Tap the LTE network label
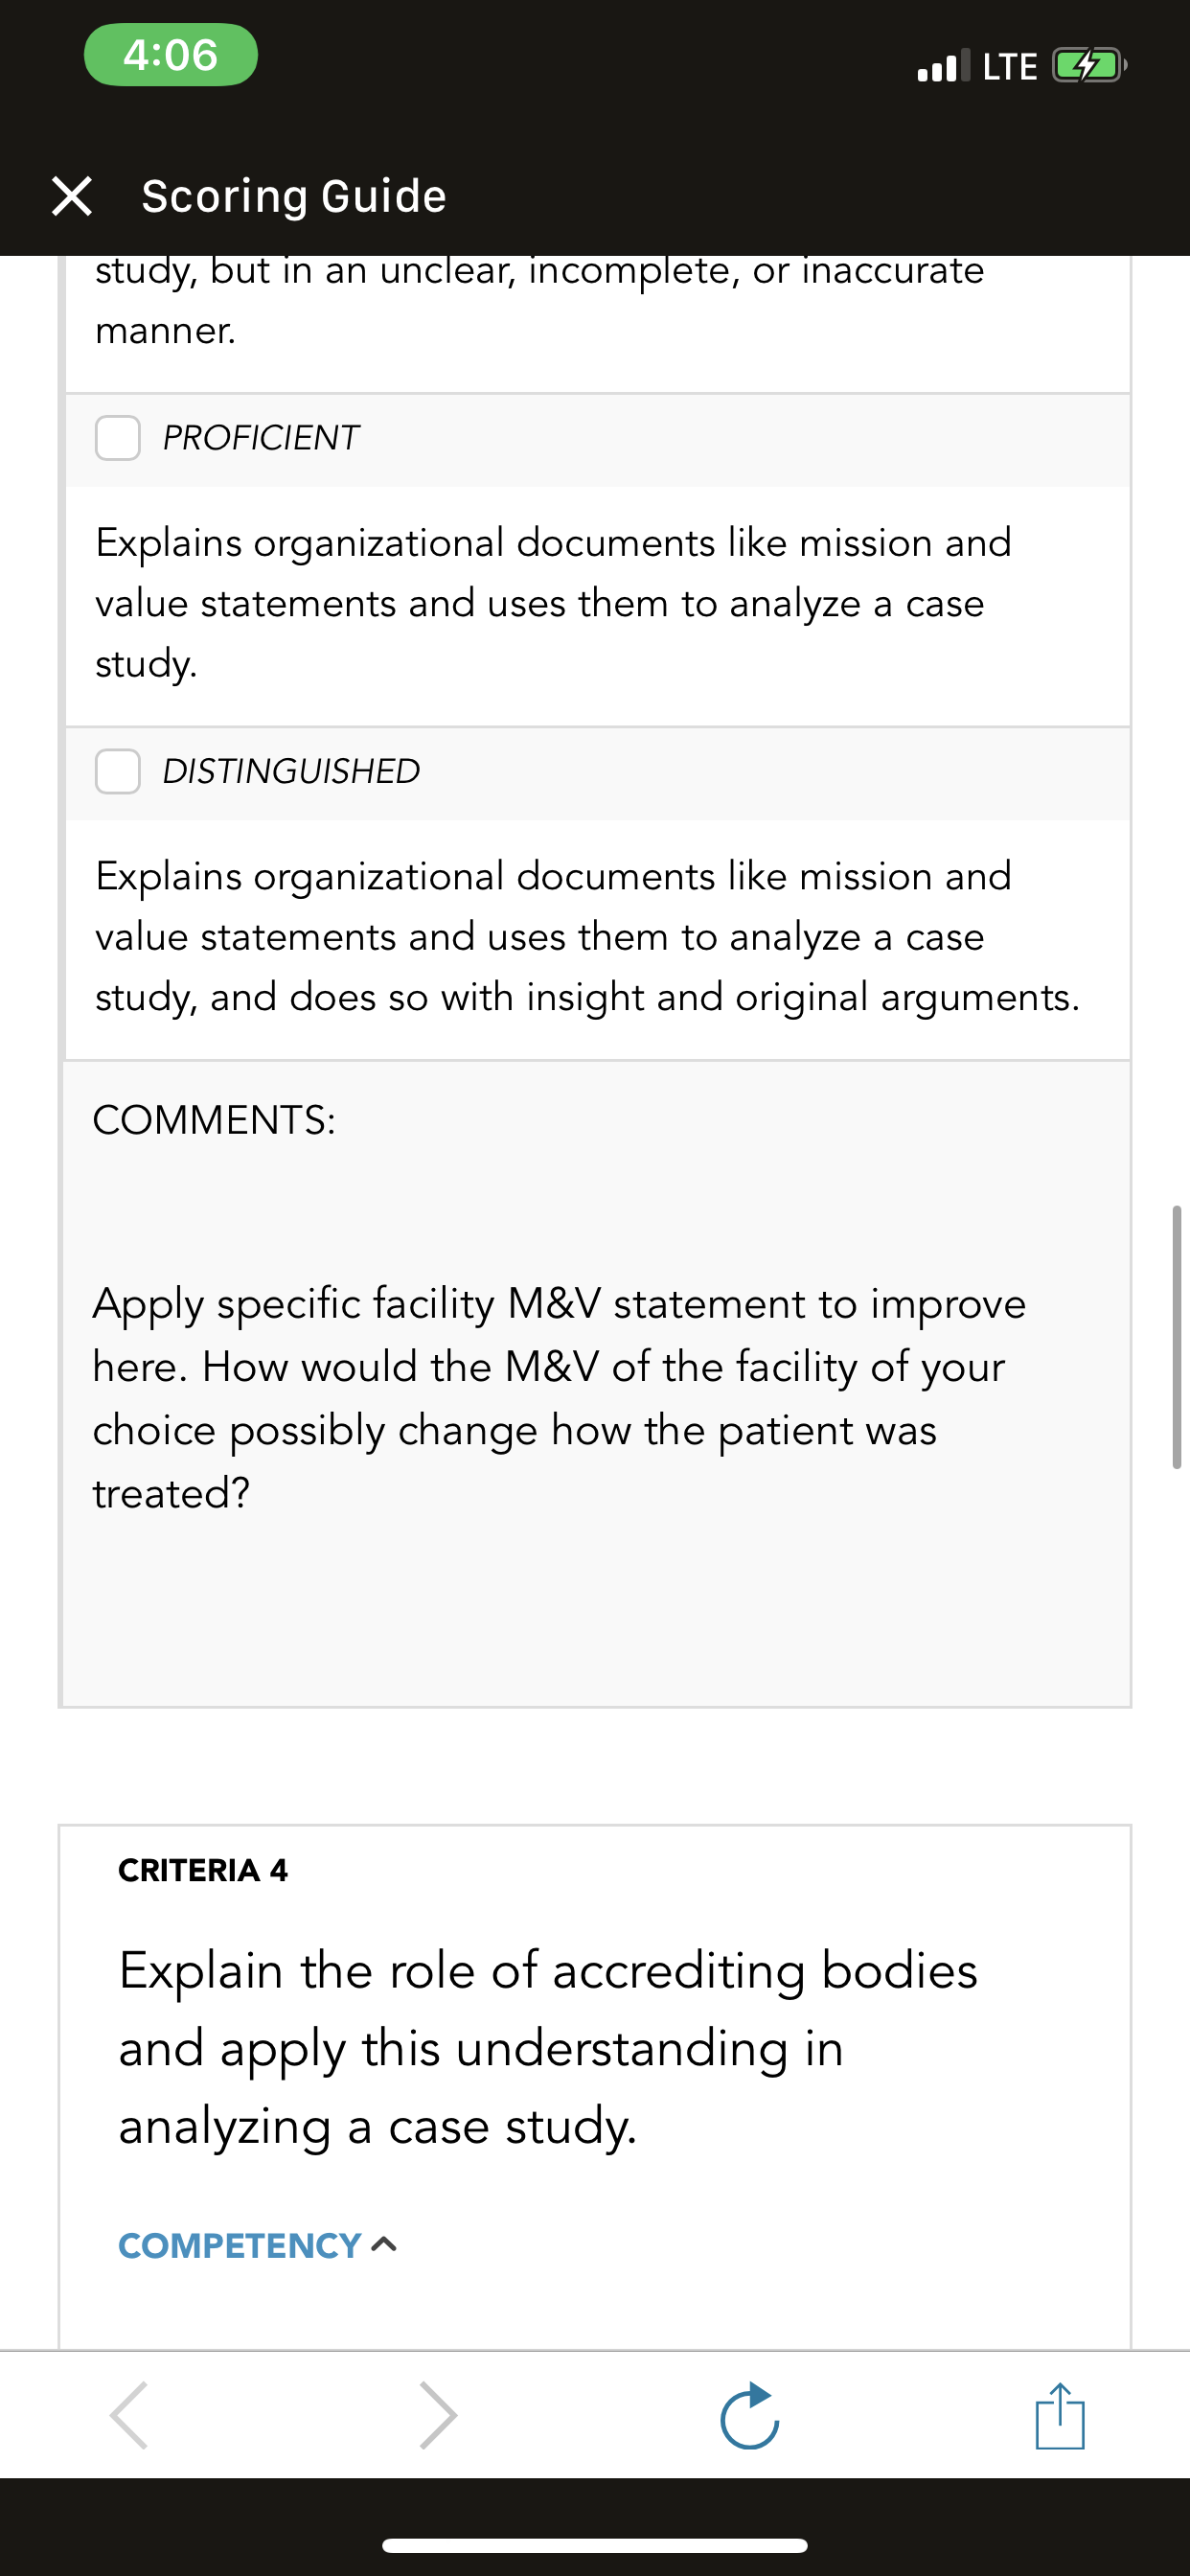 [x=1010, y=66]
